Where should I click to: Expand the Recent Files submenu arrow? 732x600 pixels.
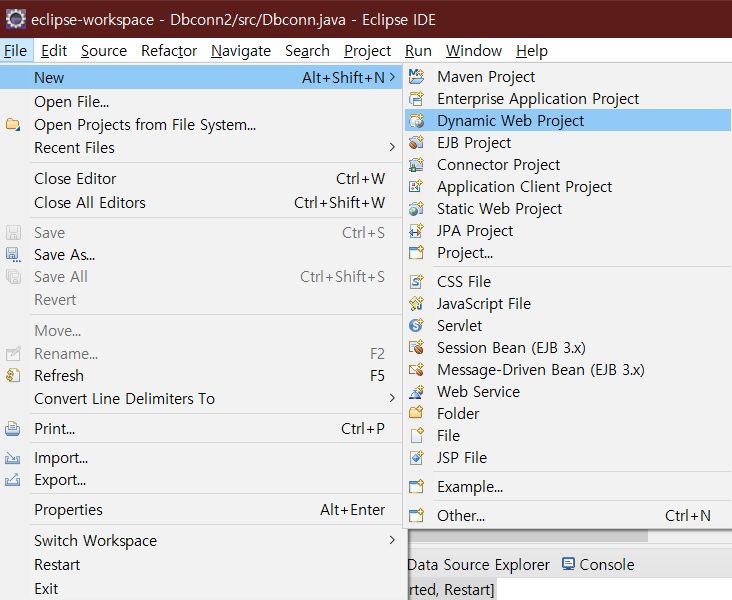[392, 147]
